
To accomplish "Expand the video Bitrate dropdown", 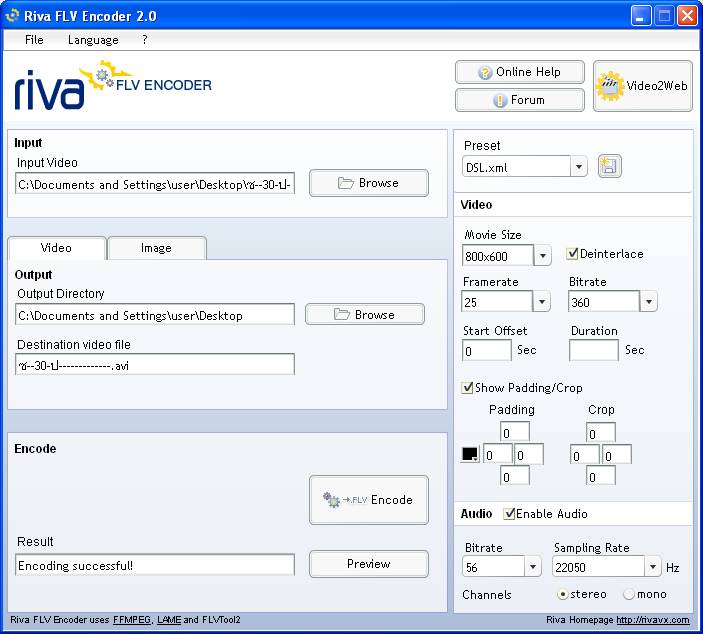I will tap(649, 301).
